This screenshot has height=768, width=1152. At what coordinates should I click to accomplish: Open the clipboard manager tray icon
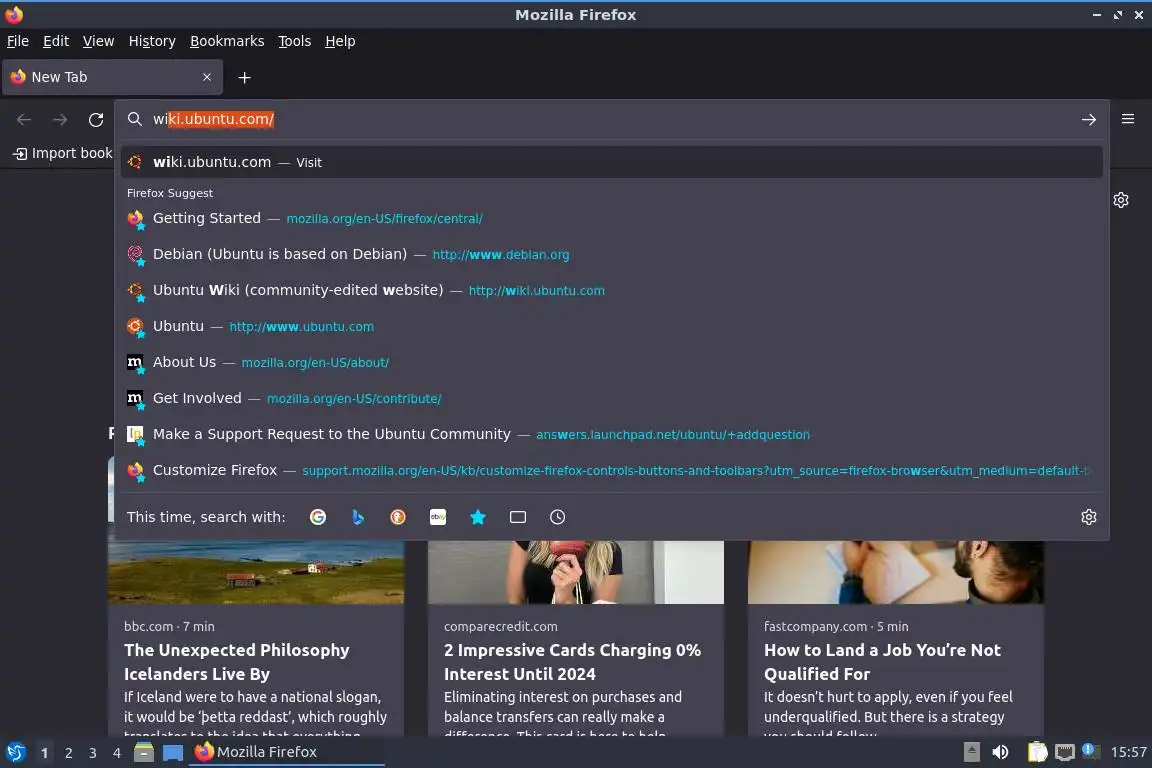(1037, 752)
